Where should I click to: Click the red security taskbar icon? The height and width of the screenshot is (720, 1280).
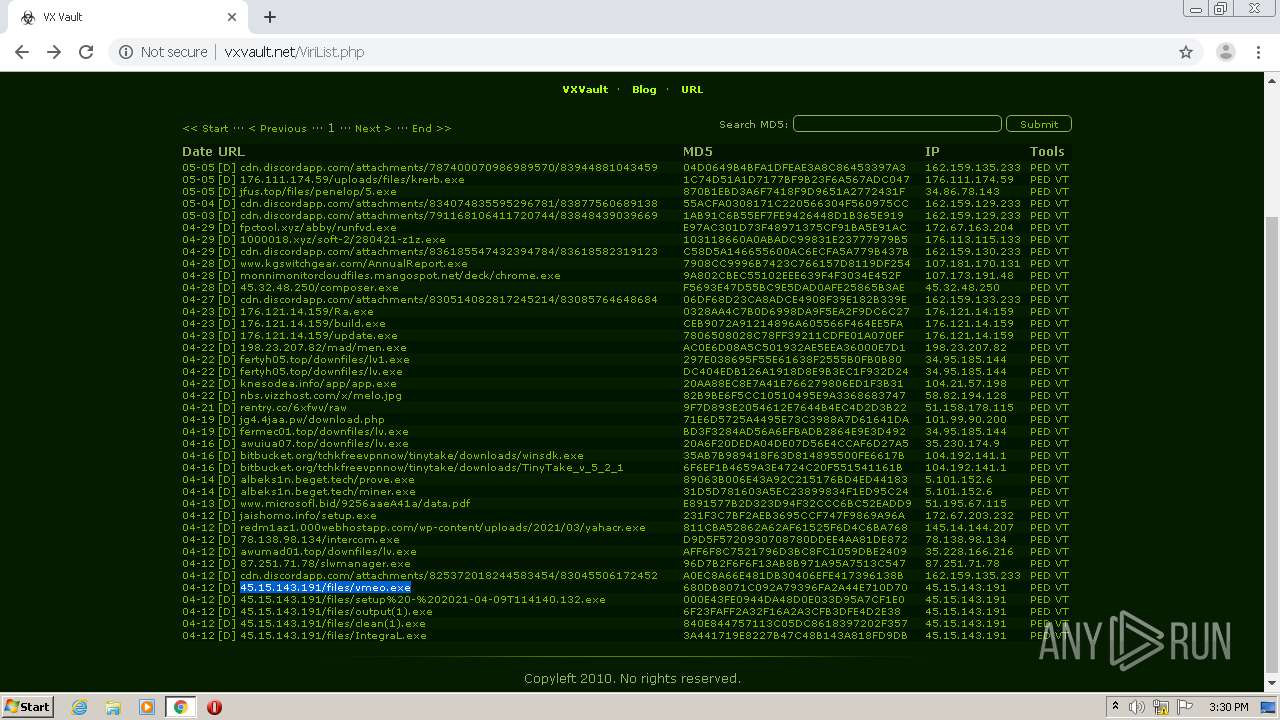click(x=214, y=706)
